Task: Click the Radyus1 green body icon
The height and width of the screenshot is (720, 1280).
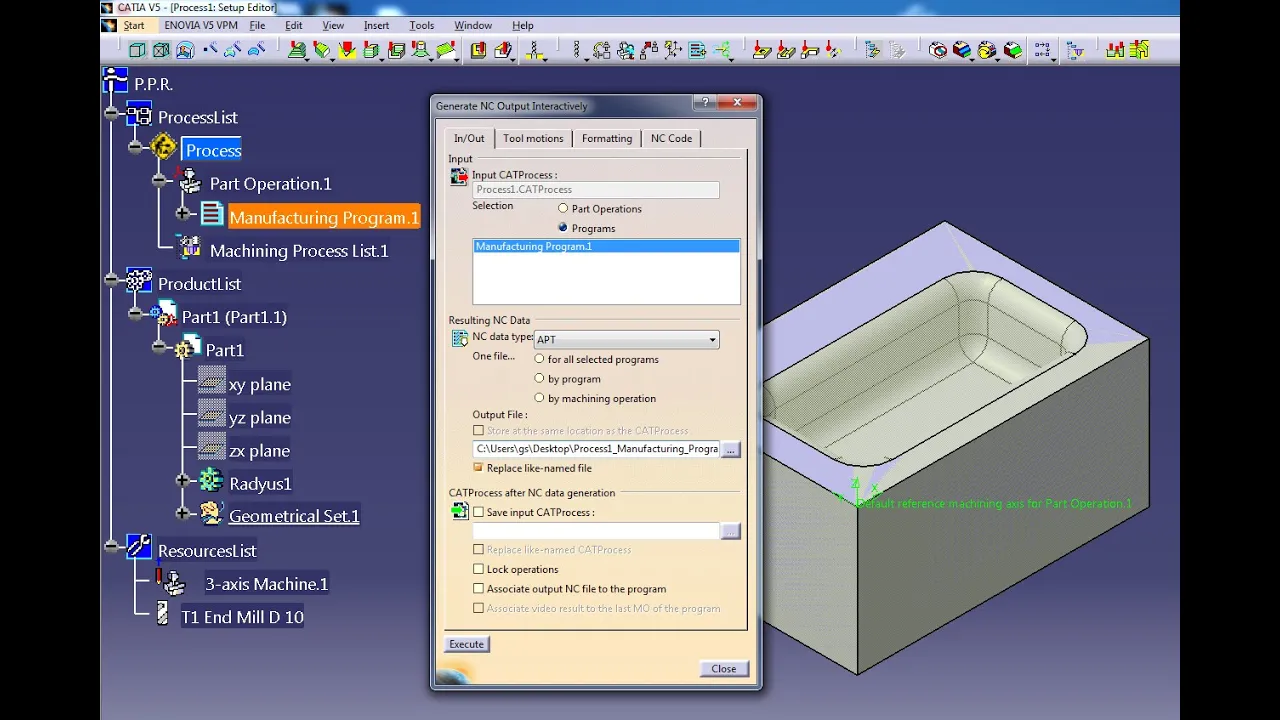Action: tap(211, 481)
